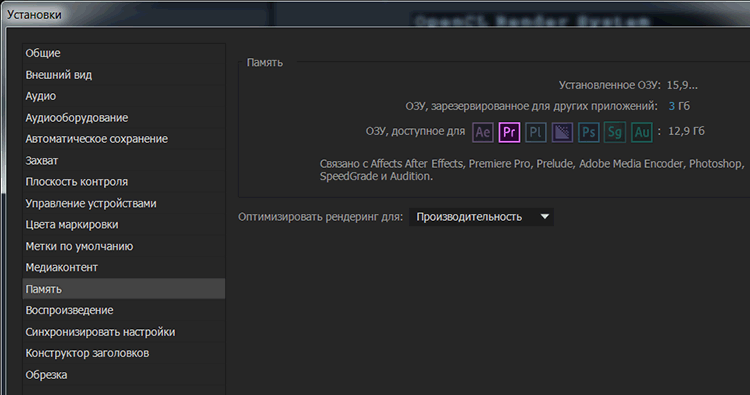Open the Аудио preferences category
This screenshot has height=395, width=750.
point(124,96)
